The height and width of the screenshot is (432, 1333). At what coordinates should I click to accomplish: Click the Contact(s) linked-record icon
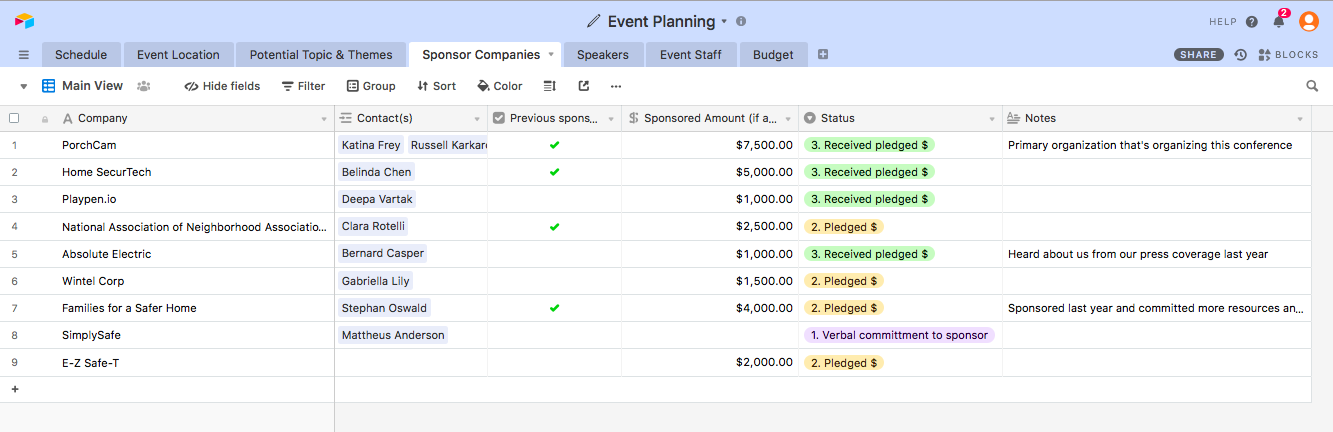pyautogui.click(x=346, y=118)
